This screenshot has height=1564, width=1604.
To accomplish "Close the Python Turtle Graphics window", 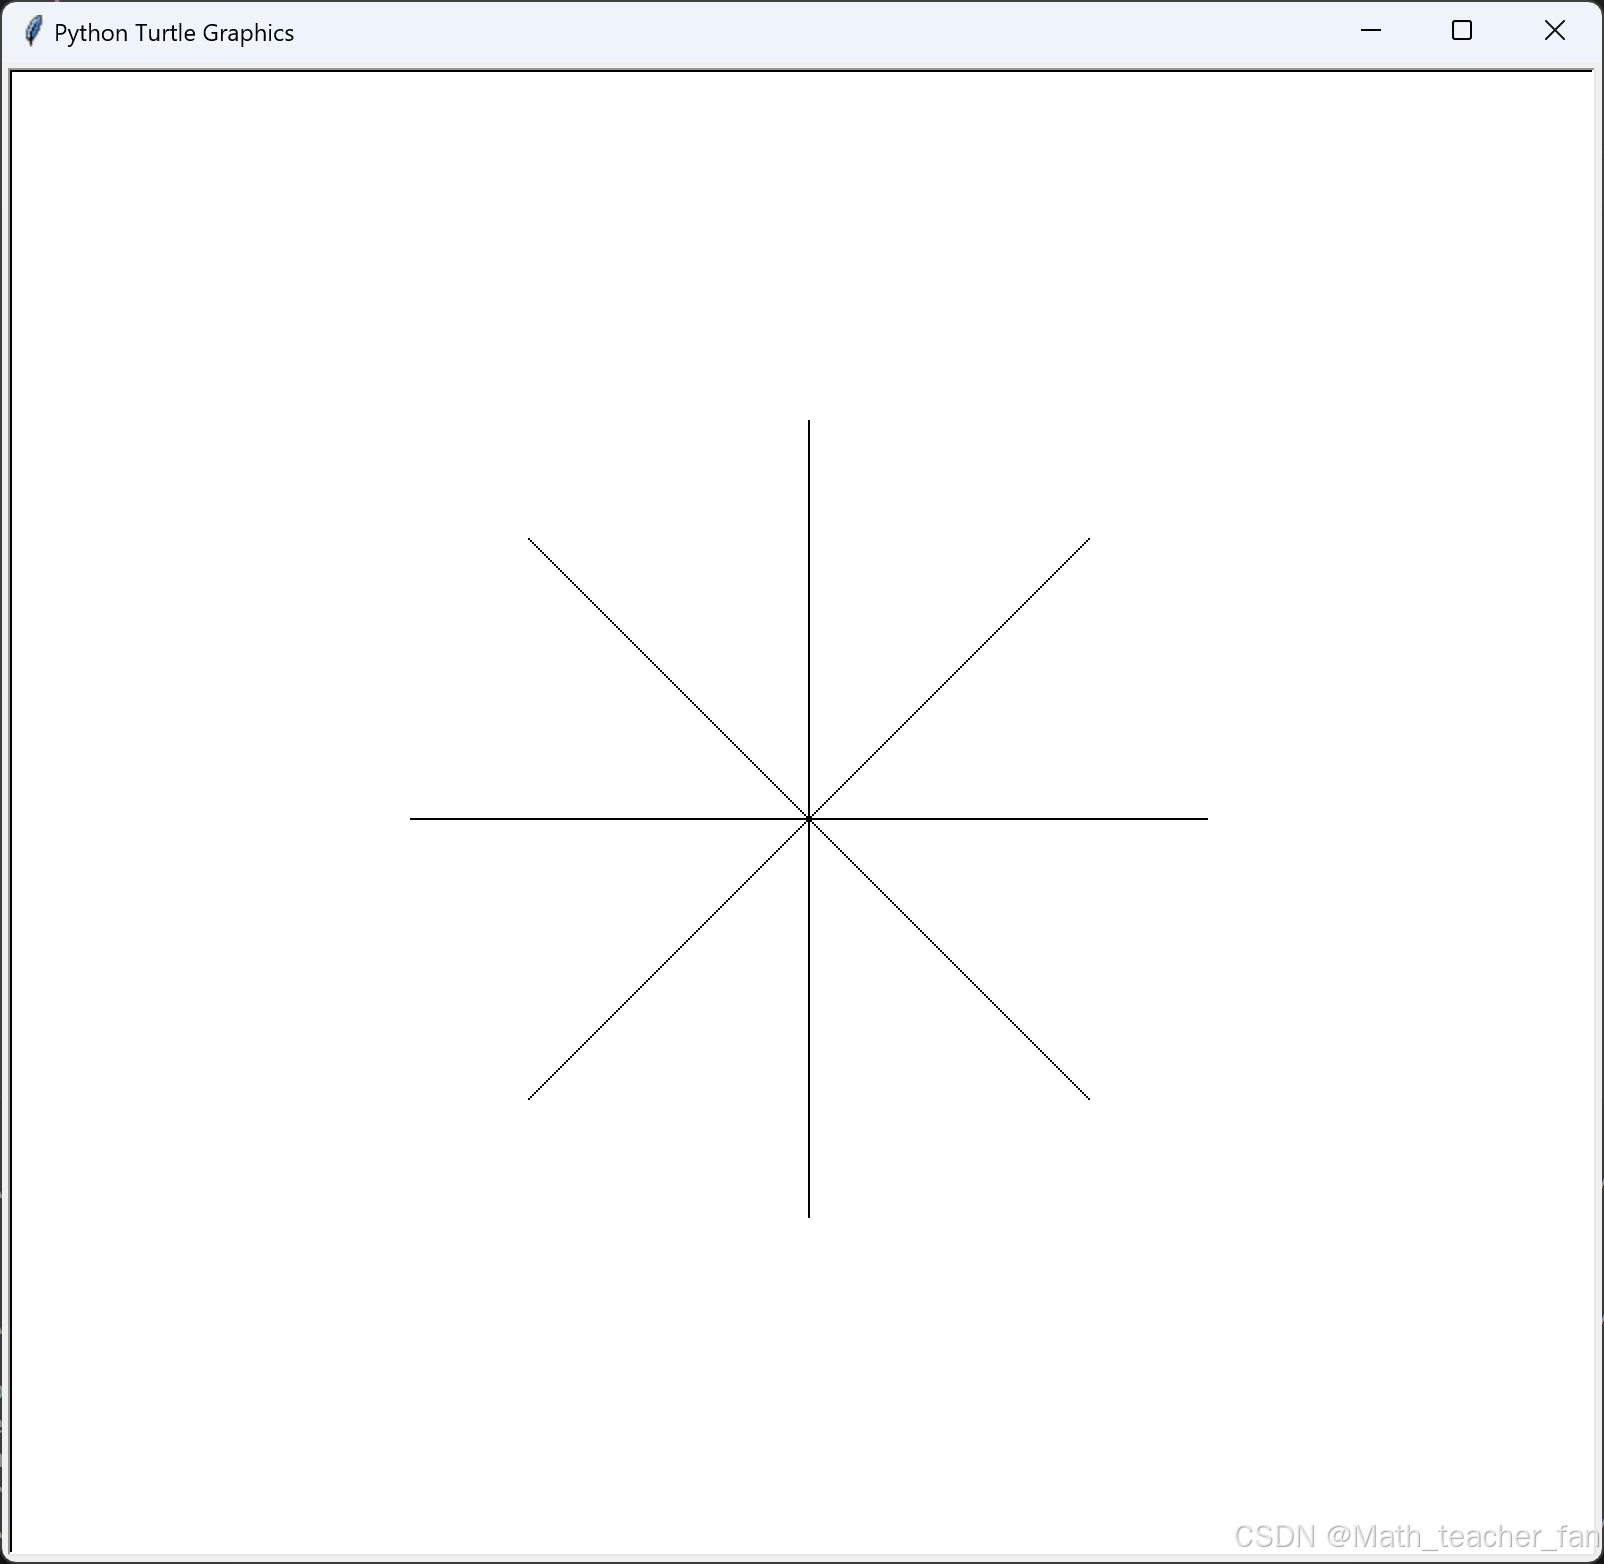I will coord(1554,31).
